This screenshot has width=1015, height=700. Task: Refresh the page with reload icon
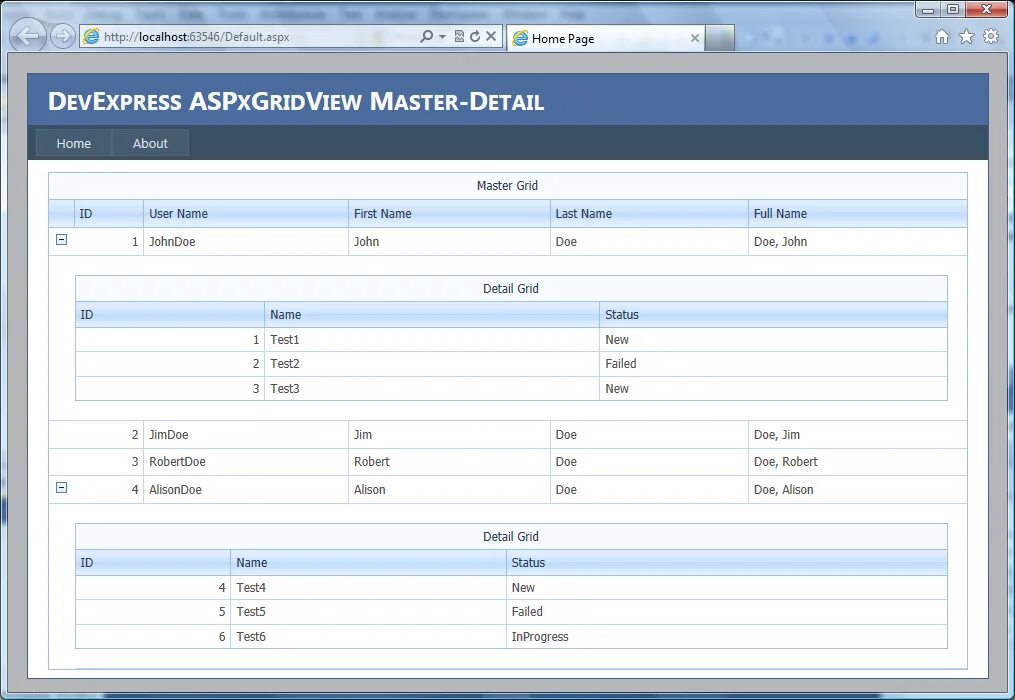(475, 36)
